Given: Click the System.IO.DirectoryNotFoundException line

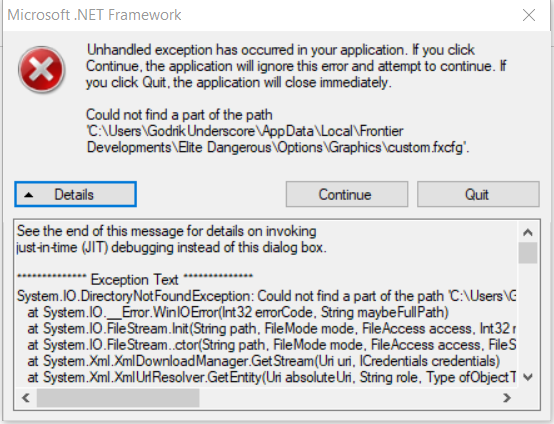Looking at the screenshot, I should (266, 296).
